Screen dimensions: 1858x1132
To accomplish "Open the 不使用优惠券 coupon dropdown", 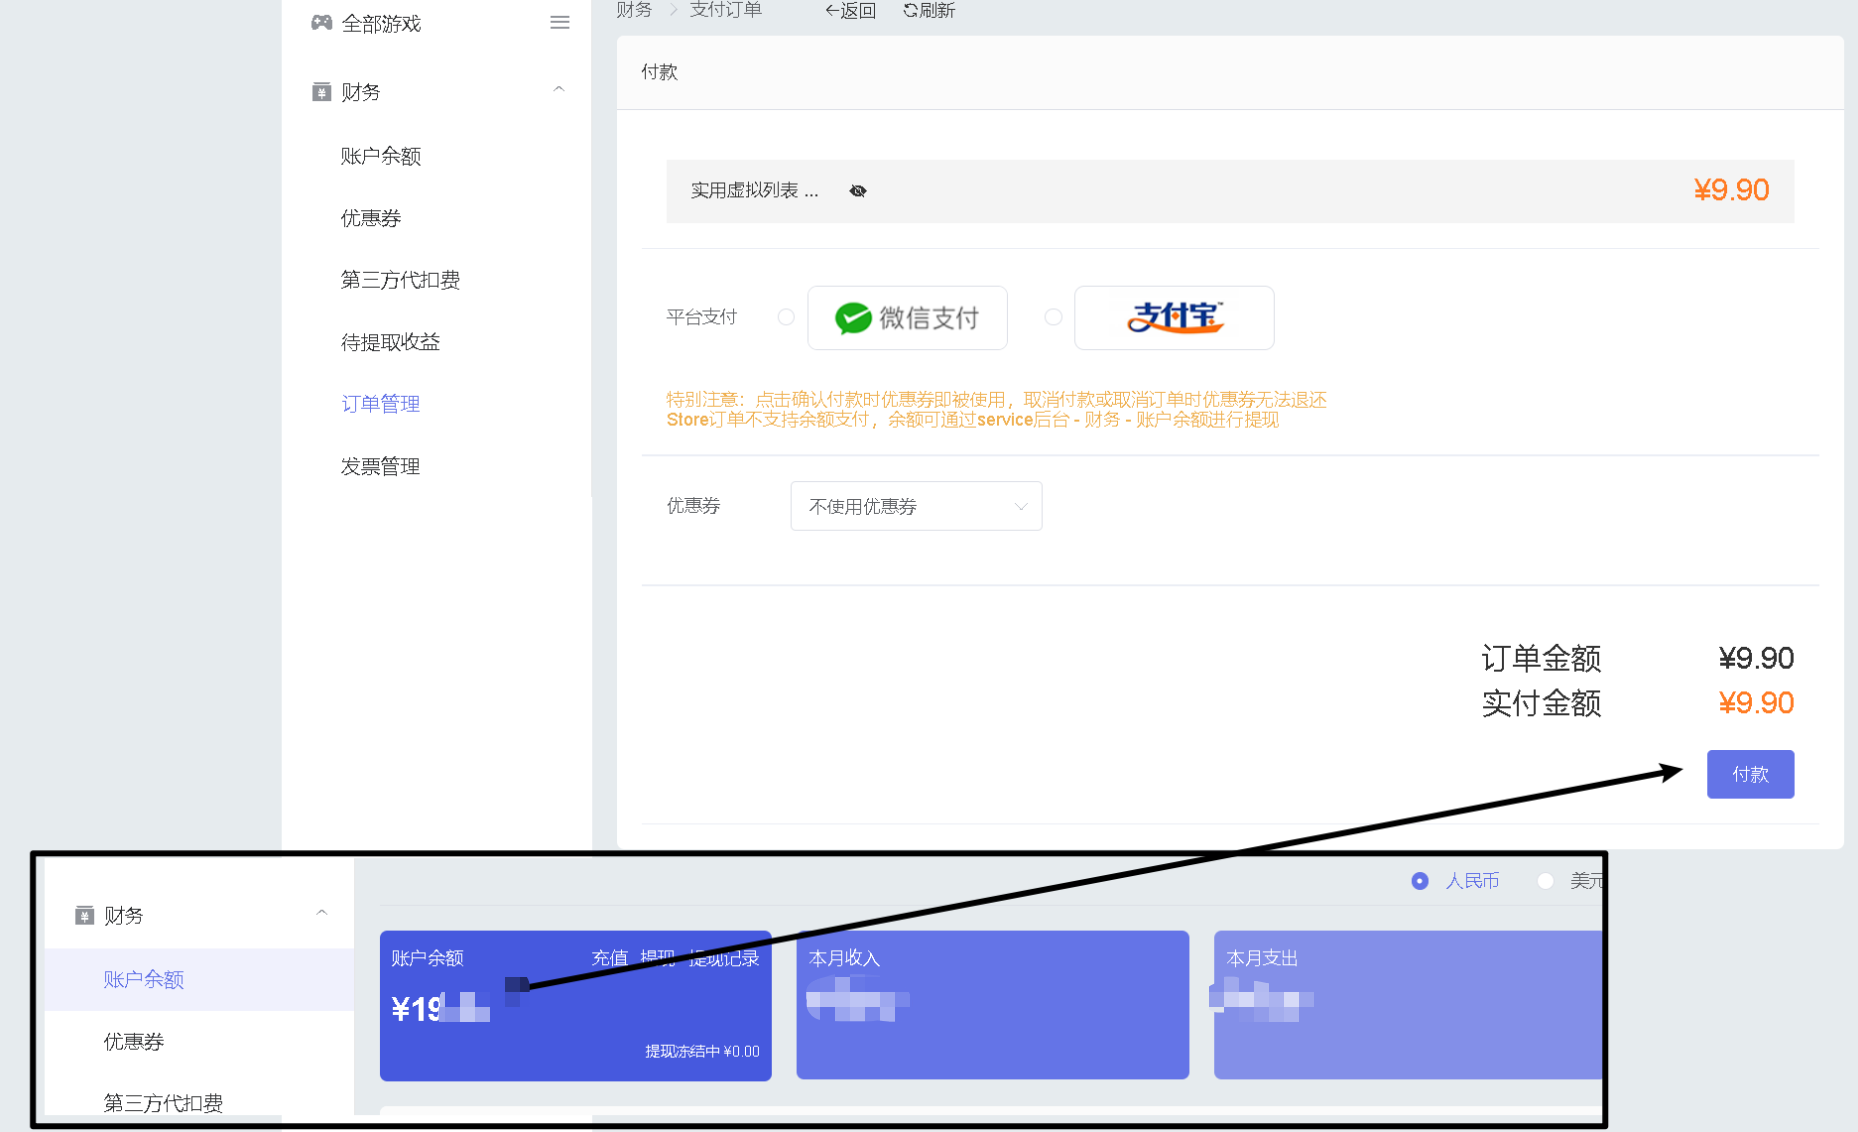I will (x=915, y=506).
